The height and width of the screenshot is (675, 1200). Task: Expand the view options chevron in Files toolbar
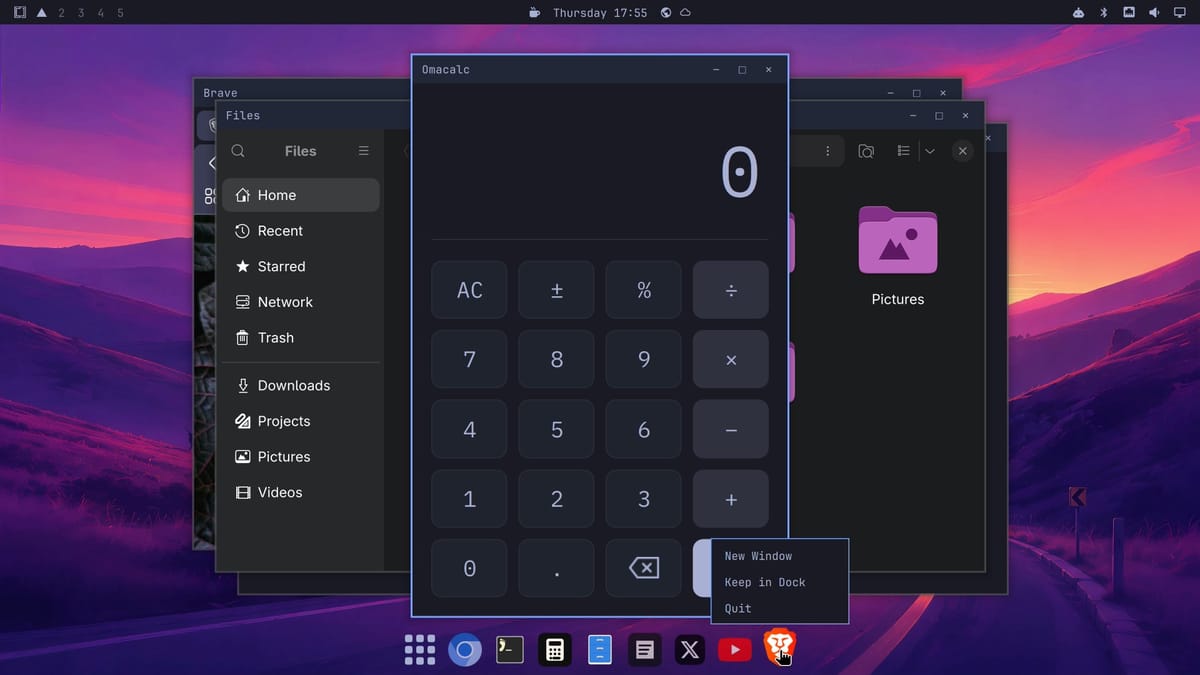[x=930, y=151]
